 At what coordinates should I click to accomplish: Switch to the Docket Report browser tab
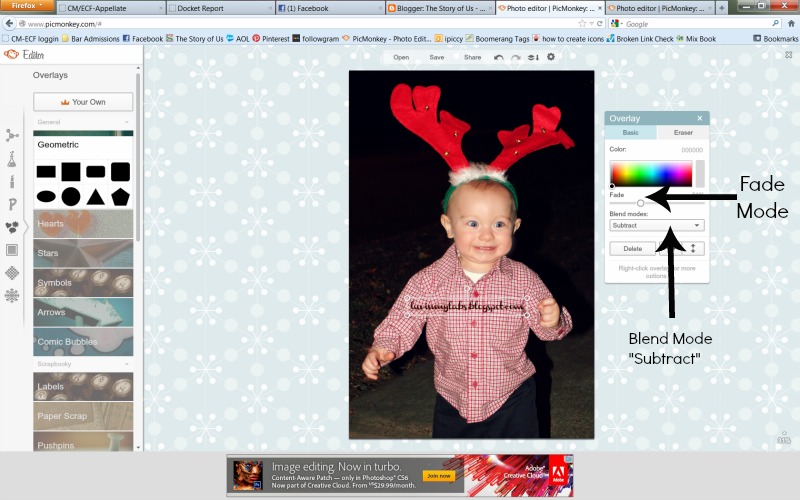[220, 8]
